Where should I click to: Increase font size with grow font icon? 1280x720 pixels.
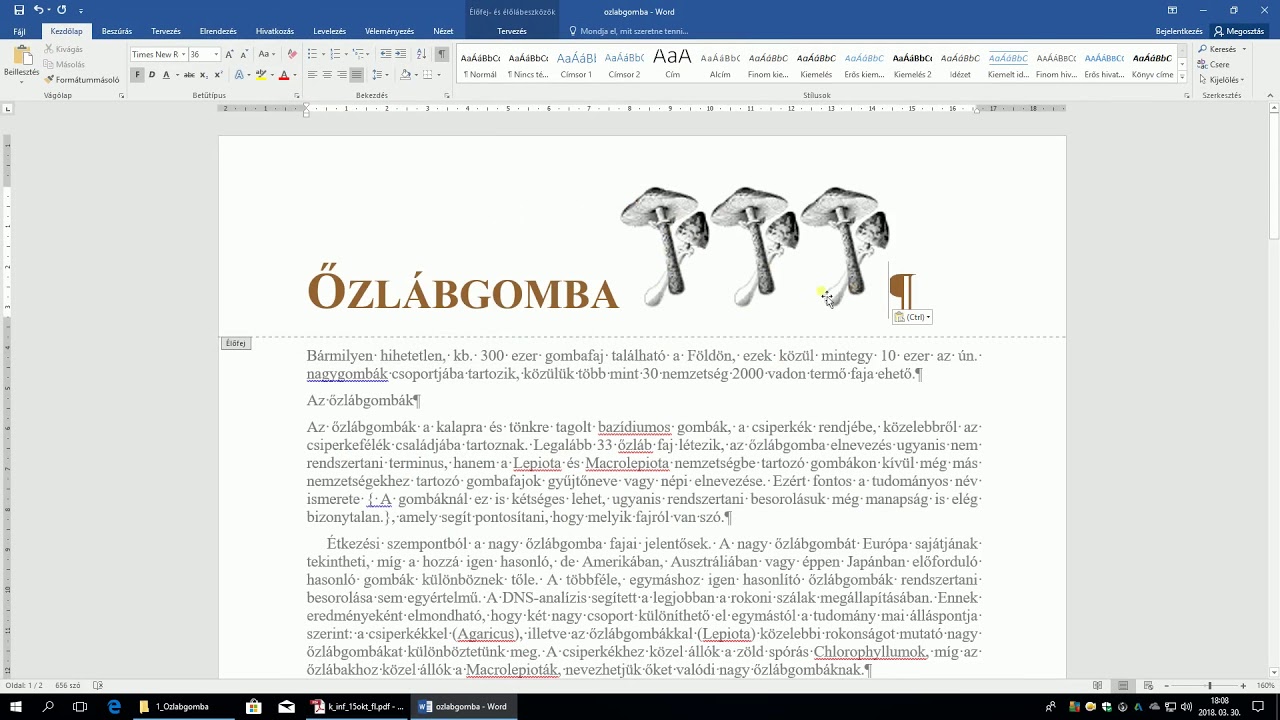229,54
